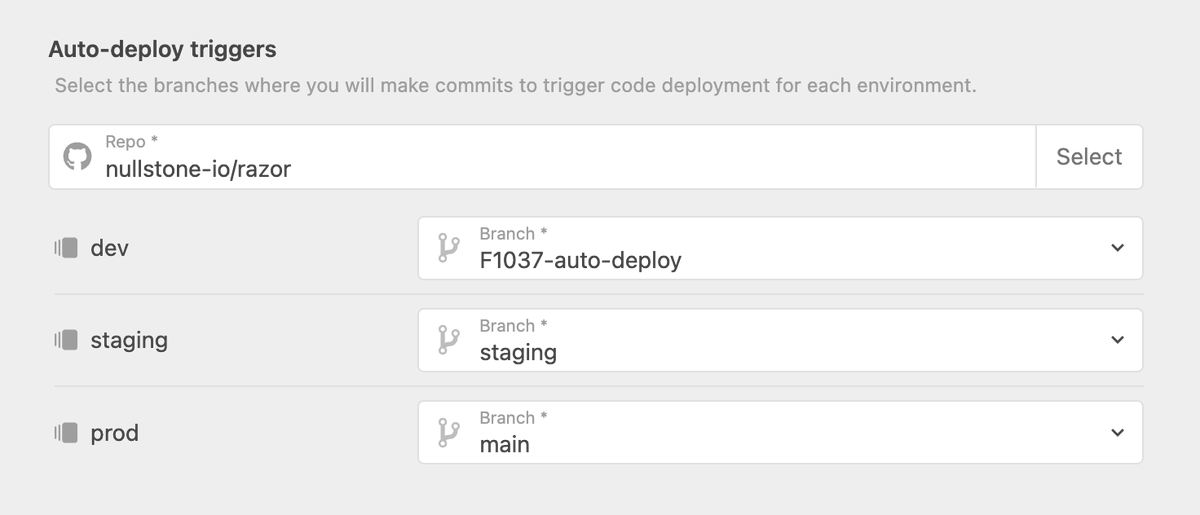Click the Auto-deploy triggers heading
Viewport: 1200px width, 515px height.
point(163,49)
